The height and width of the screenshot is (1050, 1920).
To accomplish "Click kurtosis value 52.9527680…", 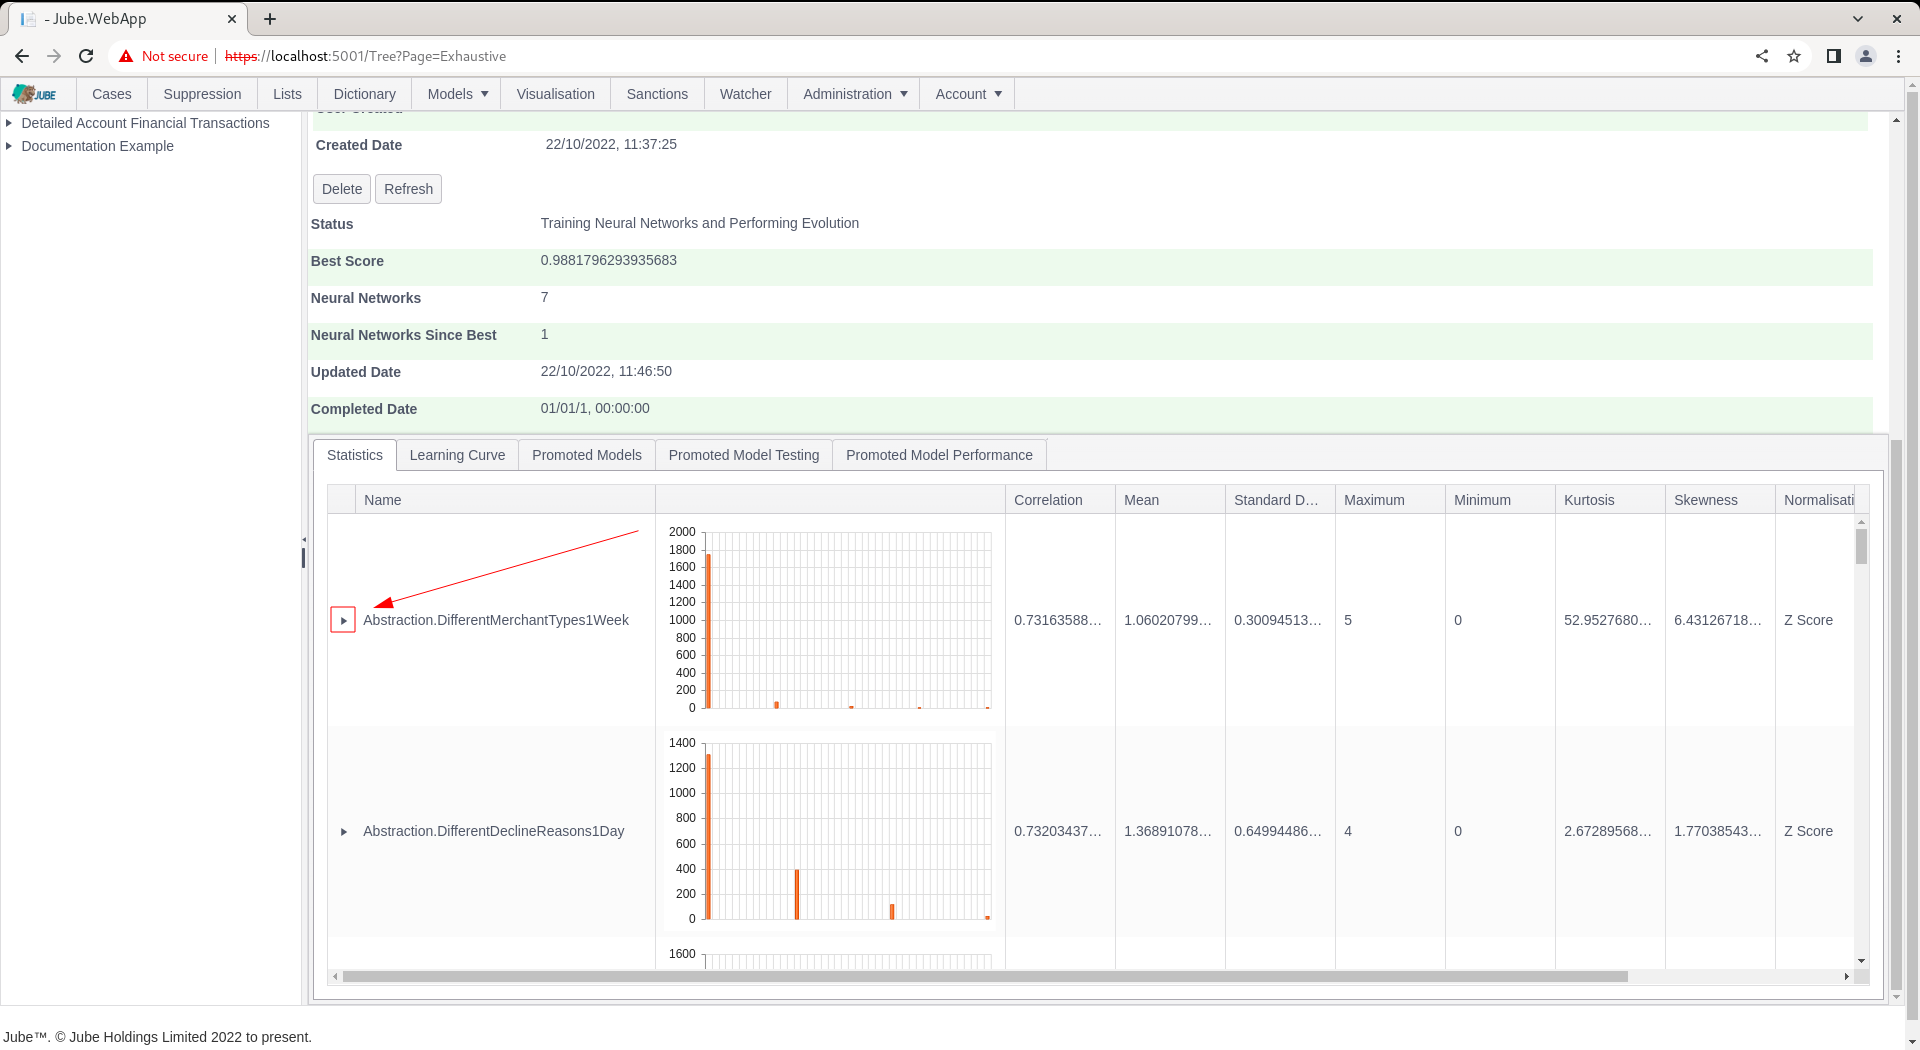I will pos(1608,620).
